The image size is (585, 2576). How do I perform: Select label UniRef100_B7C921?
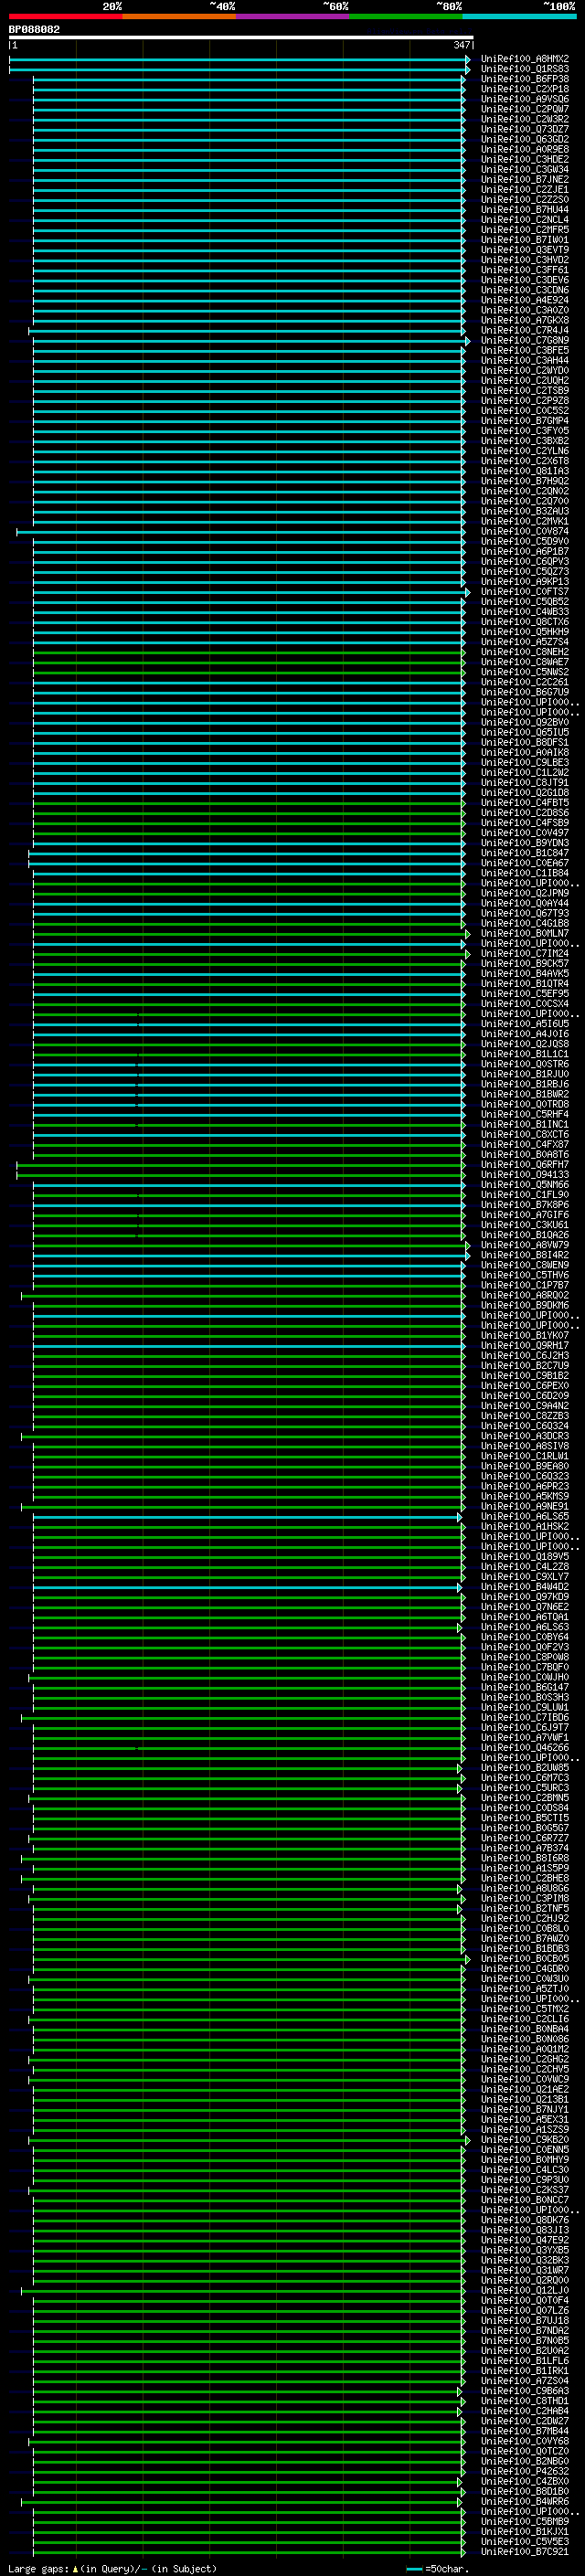[524, 2551]
